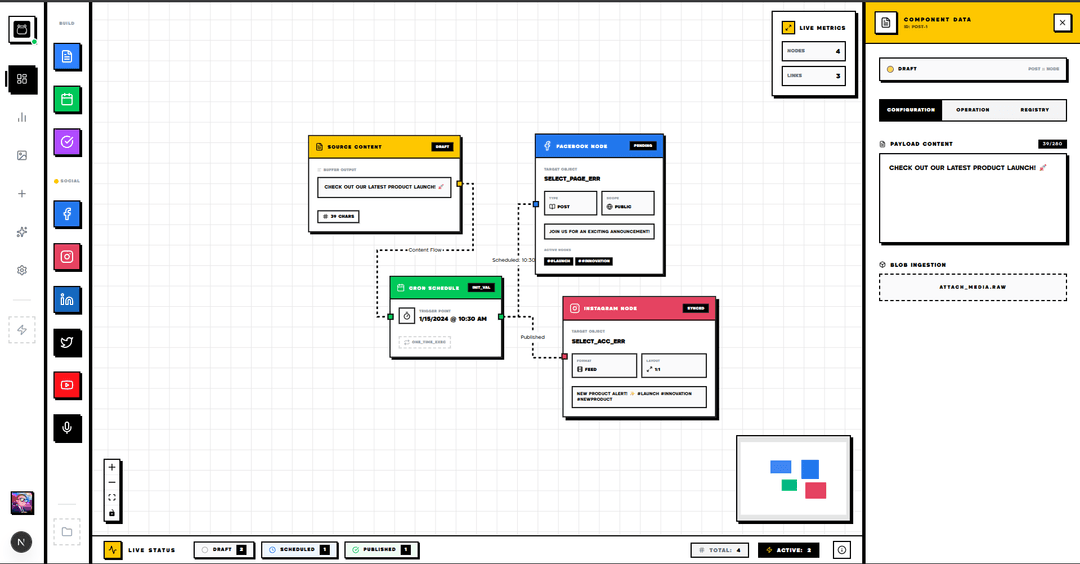Click the "Join us for an exciting announcement!" field

(x=599, y=231)
